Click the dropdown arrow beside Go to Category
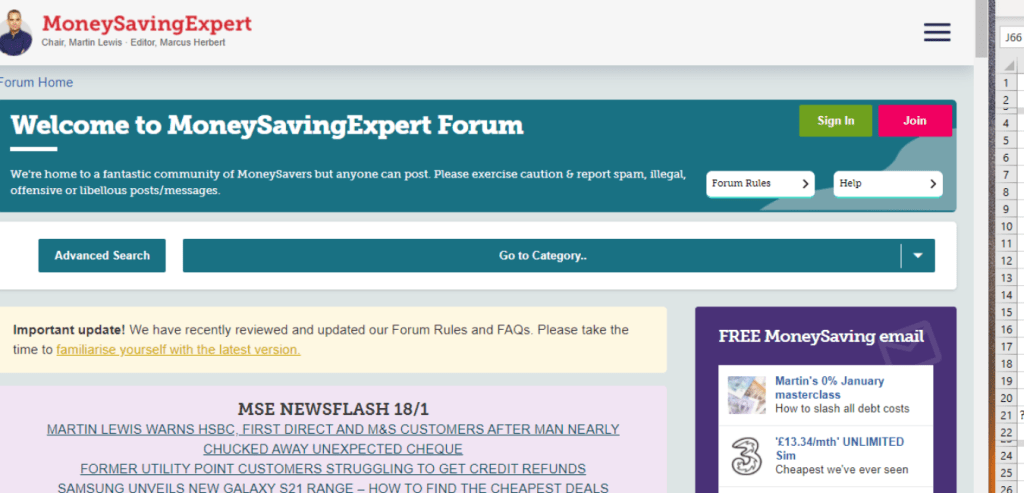Viewport: 1024px width, 493px height. pyautogui.click(x=917, y=256)
